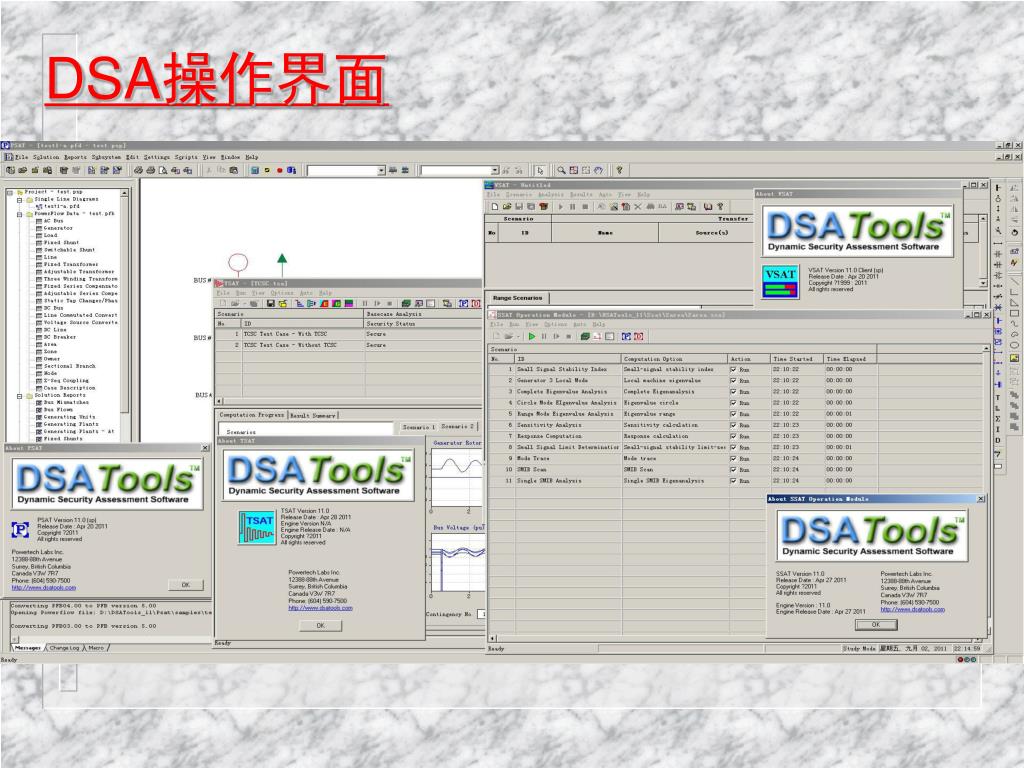Image resolution: width=1024 pixels, height=768 pixels.
Task: Click the sigma tool in the right palette
Action: point(998,419)
